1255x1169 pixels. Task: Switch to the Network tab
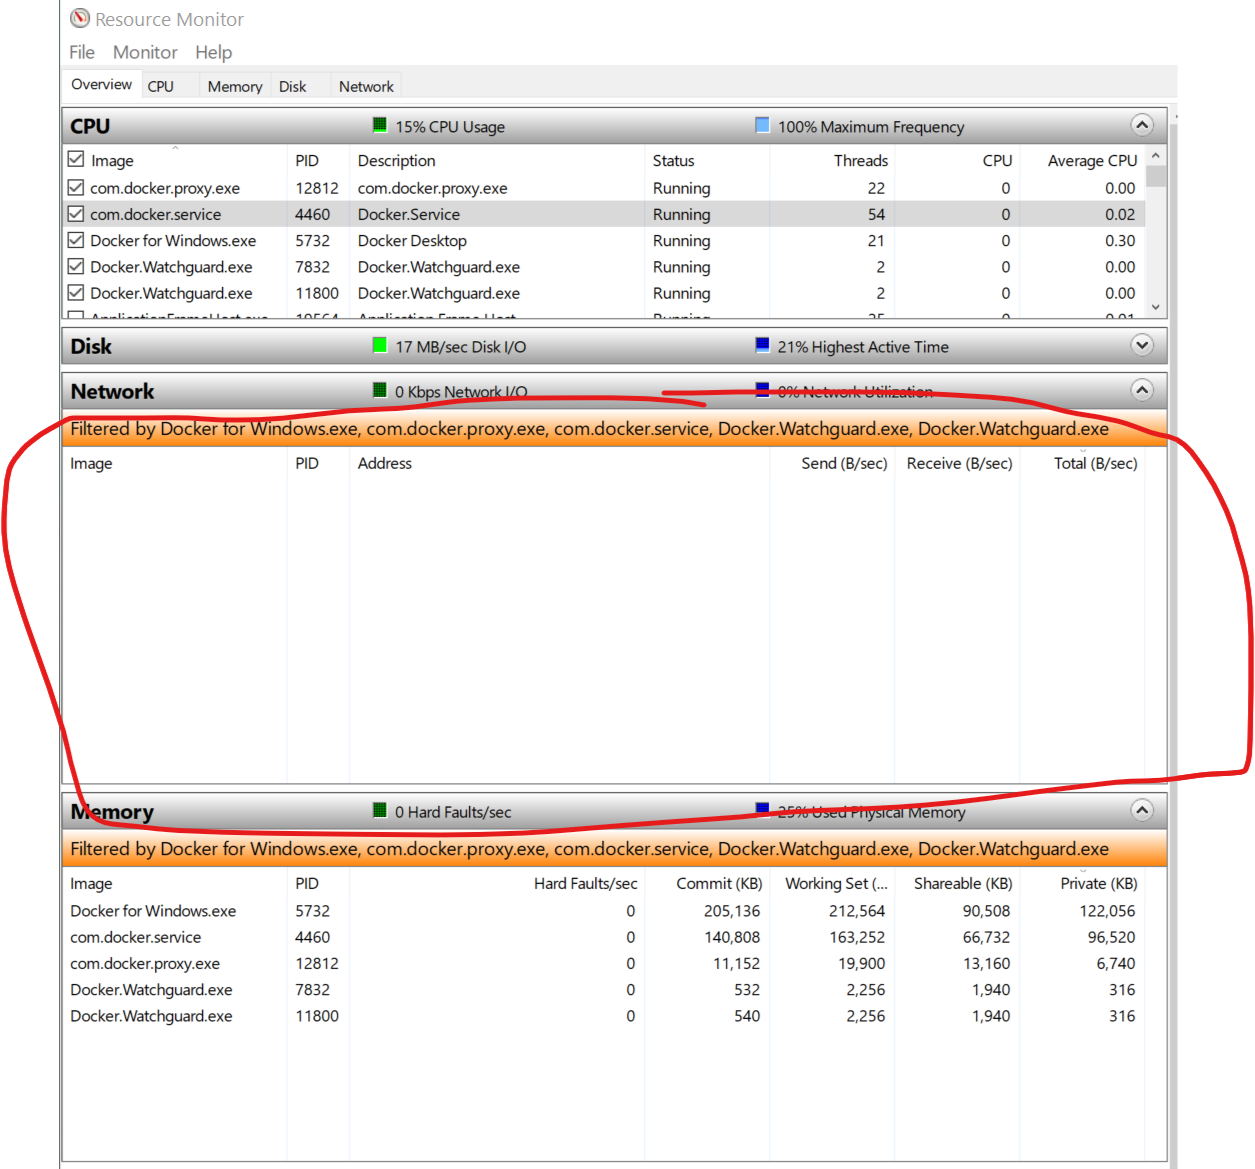click(366, 86)
